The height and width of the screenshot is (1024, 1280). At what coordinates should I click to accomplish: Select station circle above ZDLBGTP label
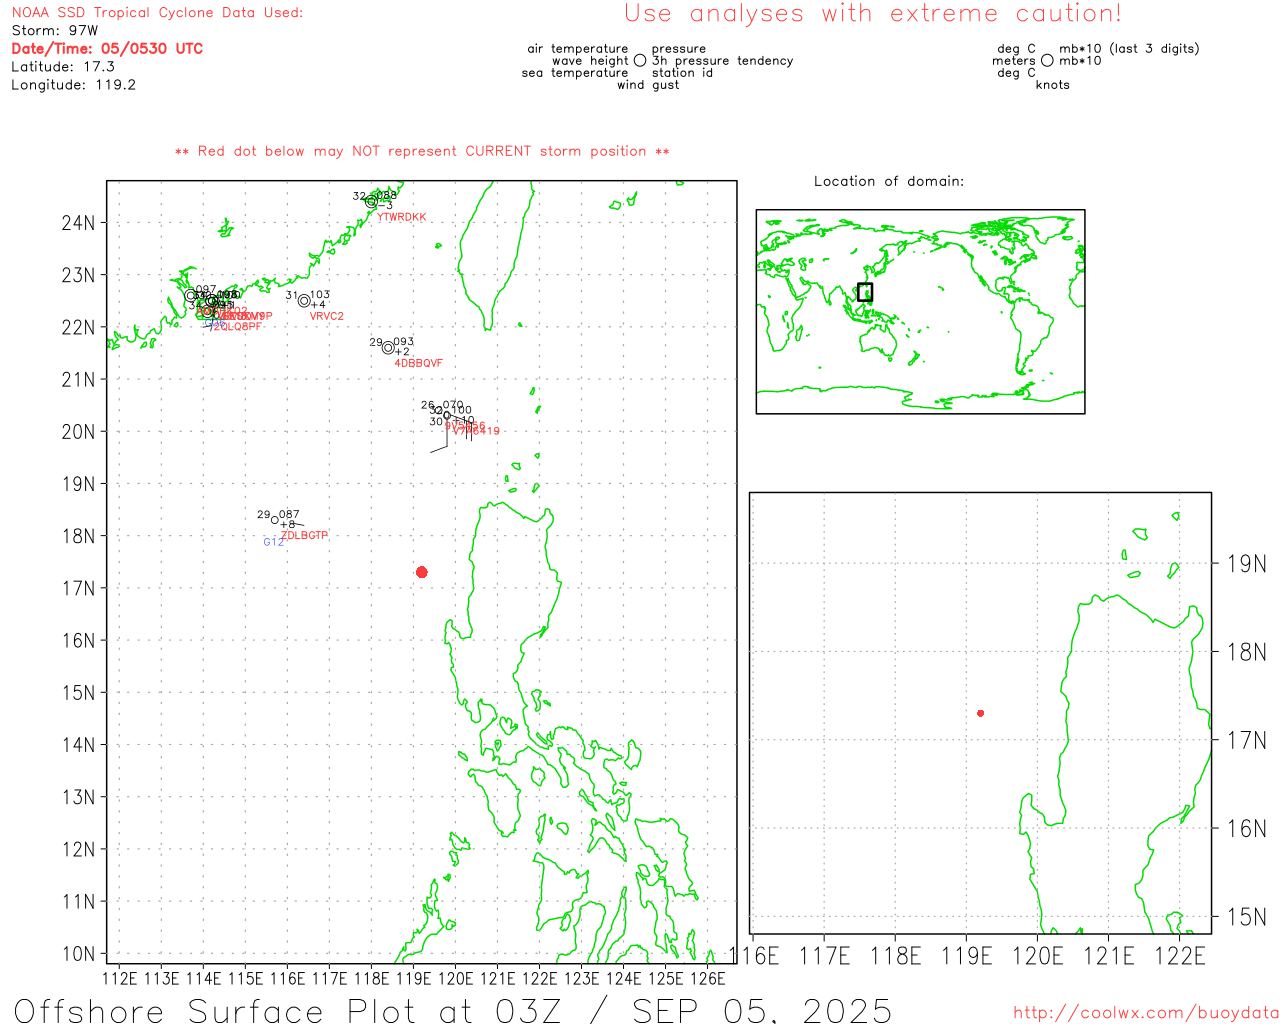tap(275, 520)
